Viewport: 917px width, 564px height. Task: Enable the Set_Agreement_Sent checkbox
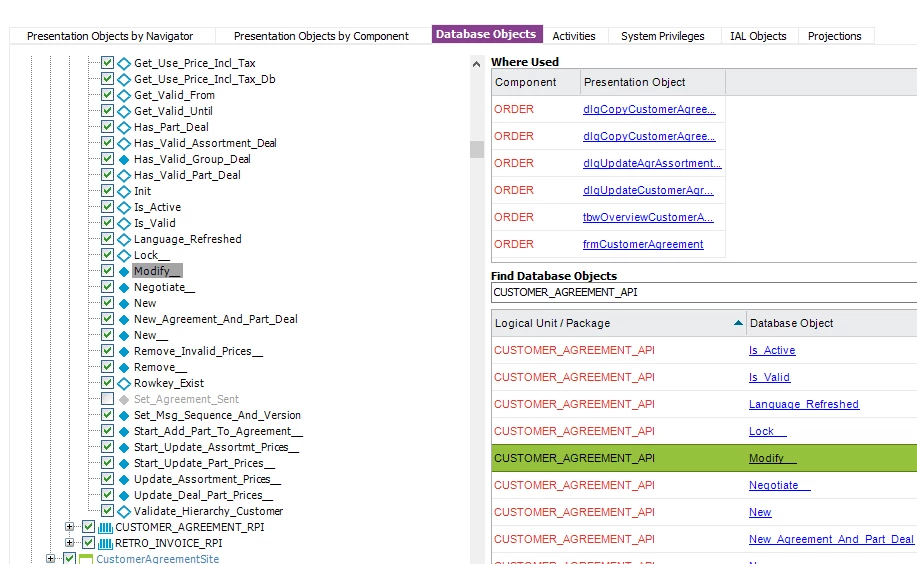107,399
